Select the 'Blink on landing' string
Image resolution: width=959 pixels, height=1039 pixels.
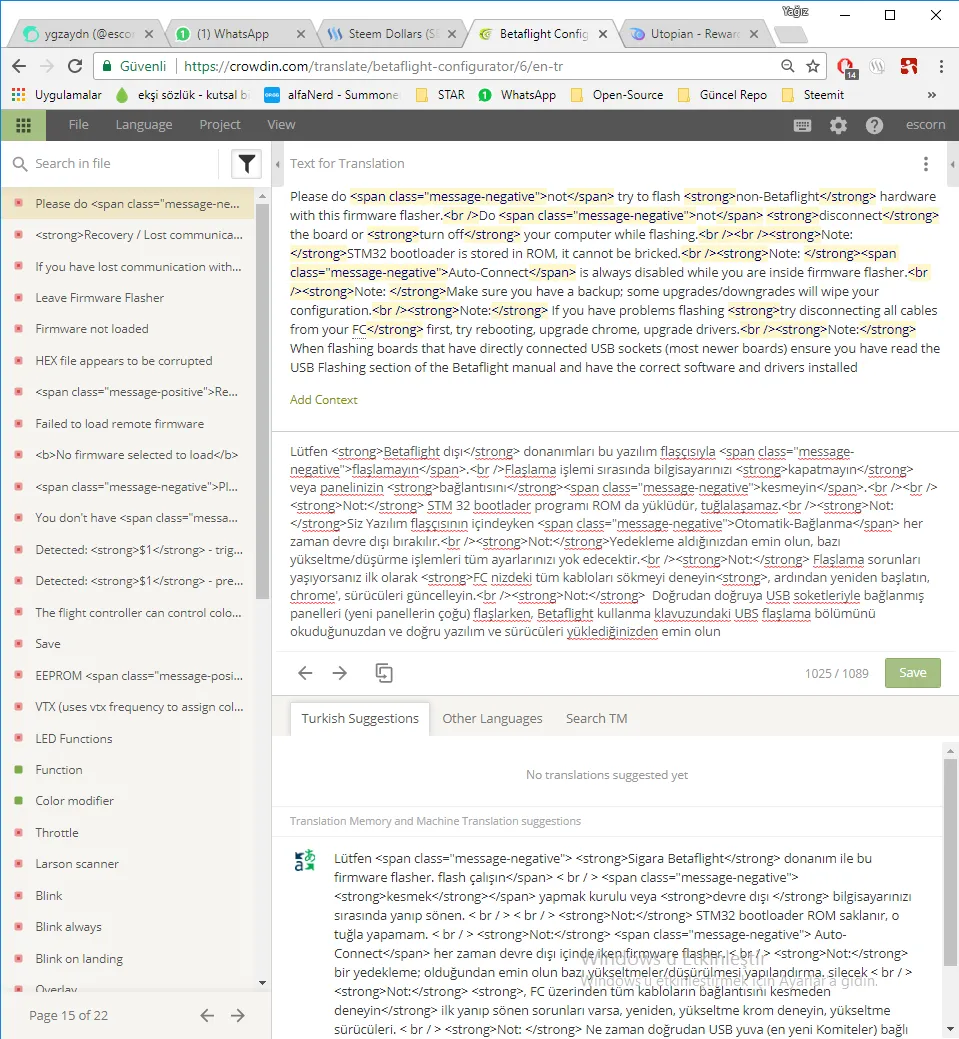point(128,959)
